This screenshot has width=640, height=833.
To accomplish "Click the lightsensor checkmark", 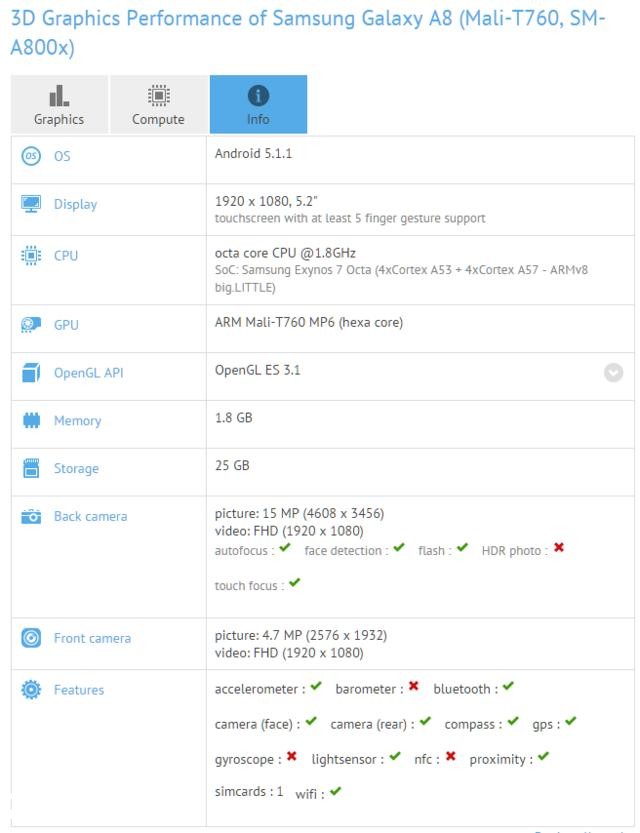I will [395, 756].
